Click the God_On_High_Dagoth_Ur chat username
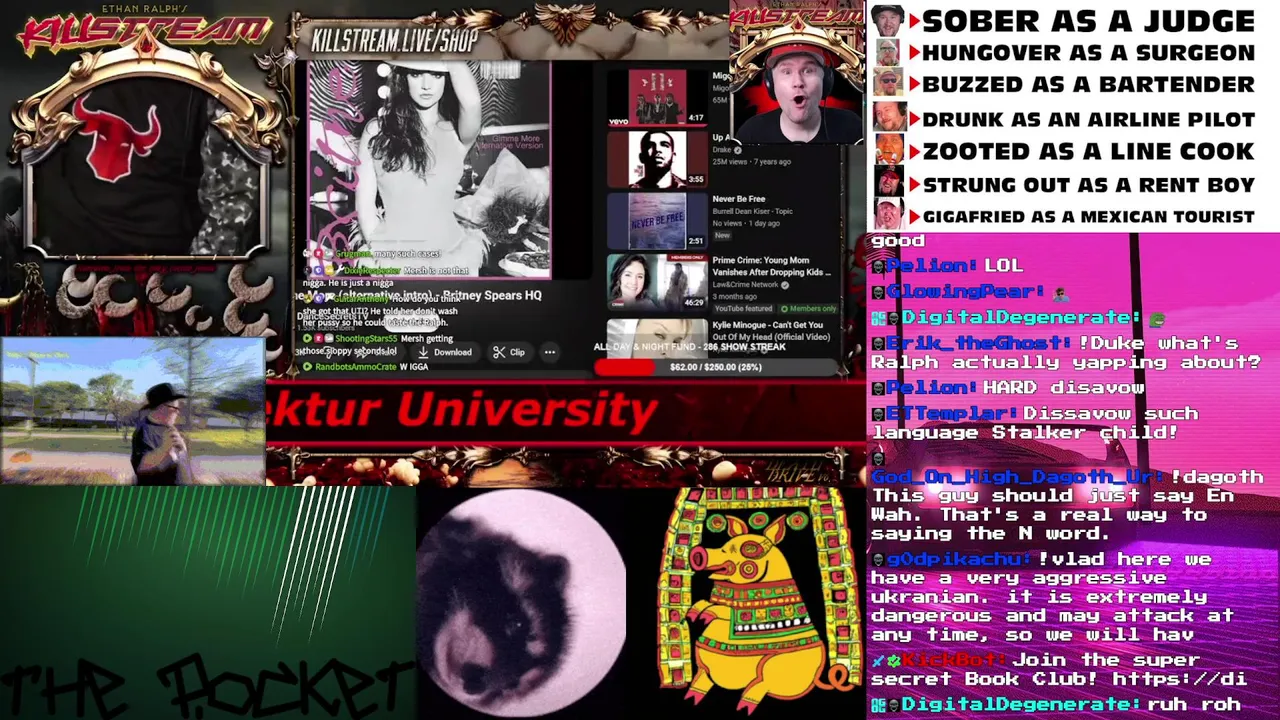The height and width of the screenshot is (720, 1280). point(1018,477)
